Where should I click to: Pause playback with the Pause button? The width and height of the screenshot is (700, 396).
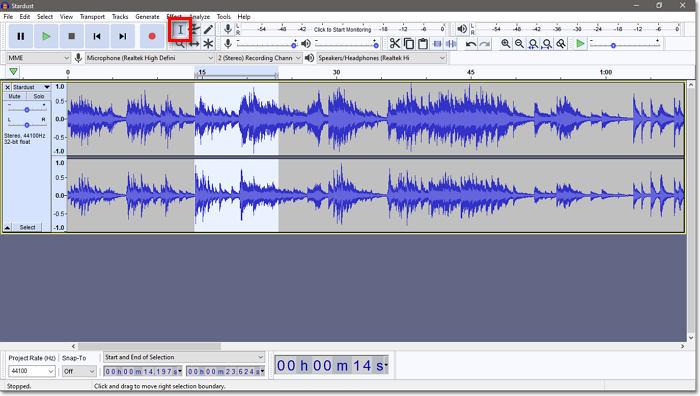click(21, 36)
